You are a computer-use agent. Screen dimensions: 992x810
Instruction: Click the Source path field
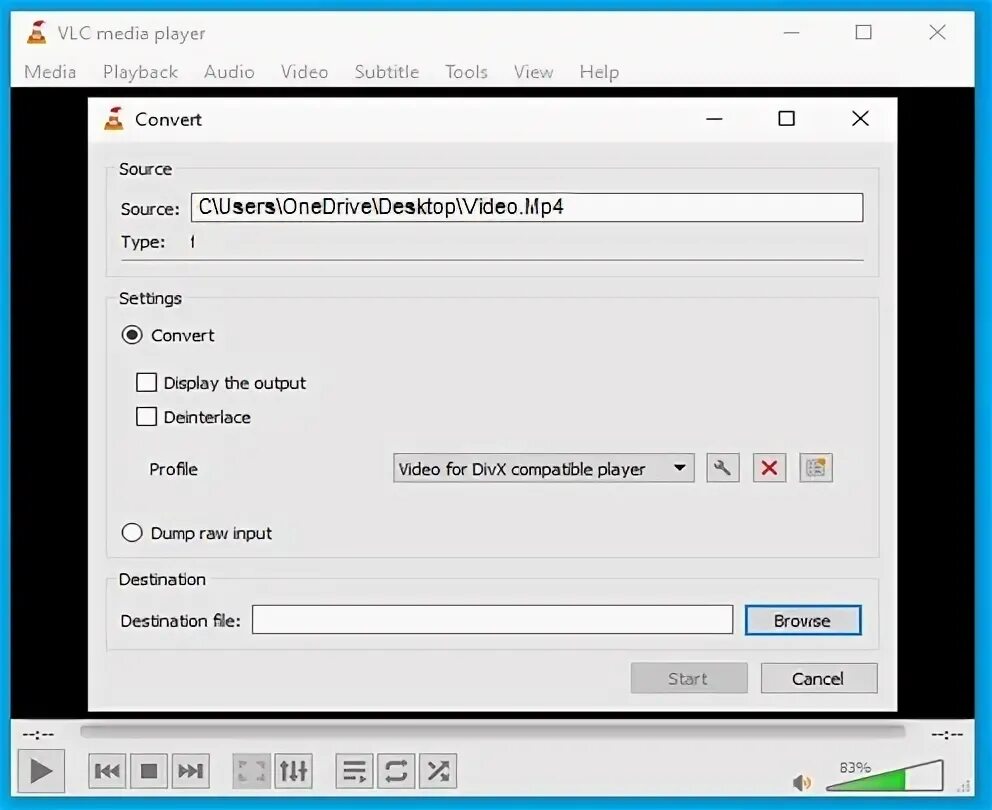tap(527, 208)
